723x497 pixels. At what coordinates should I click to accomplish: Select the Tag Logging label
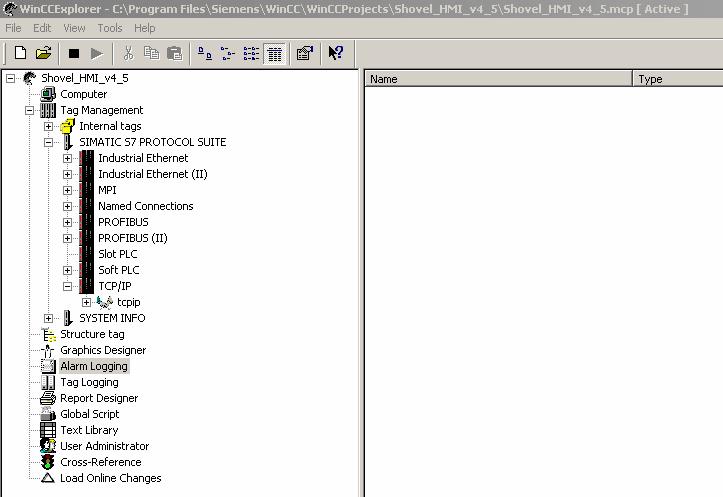[x=89, y=382]
